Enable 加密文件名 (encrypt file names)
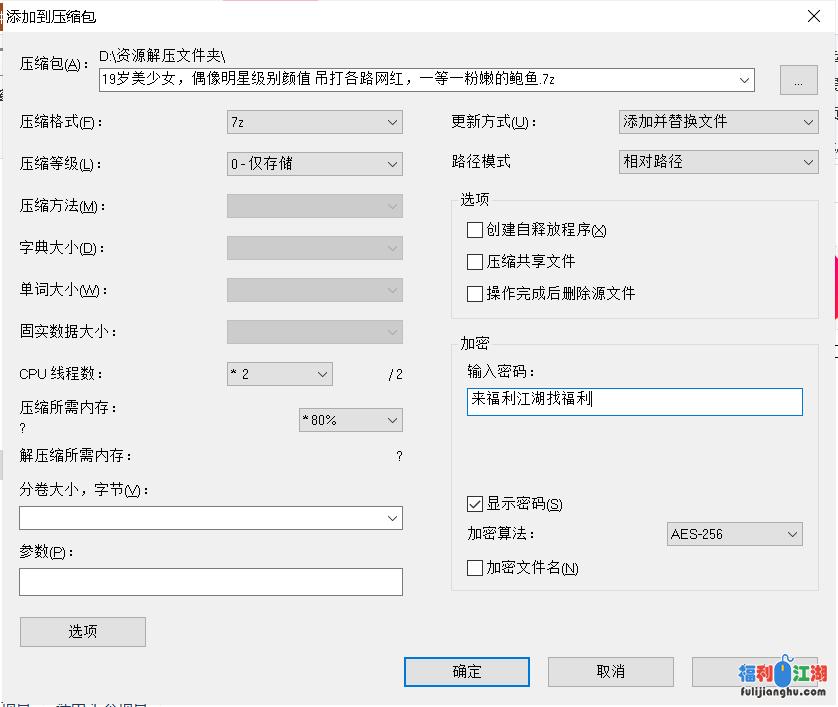 [x=475, y=567]
